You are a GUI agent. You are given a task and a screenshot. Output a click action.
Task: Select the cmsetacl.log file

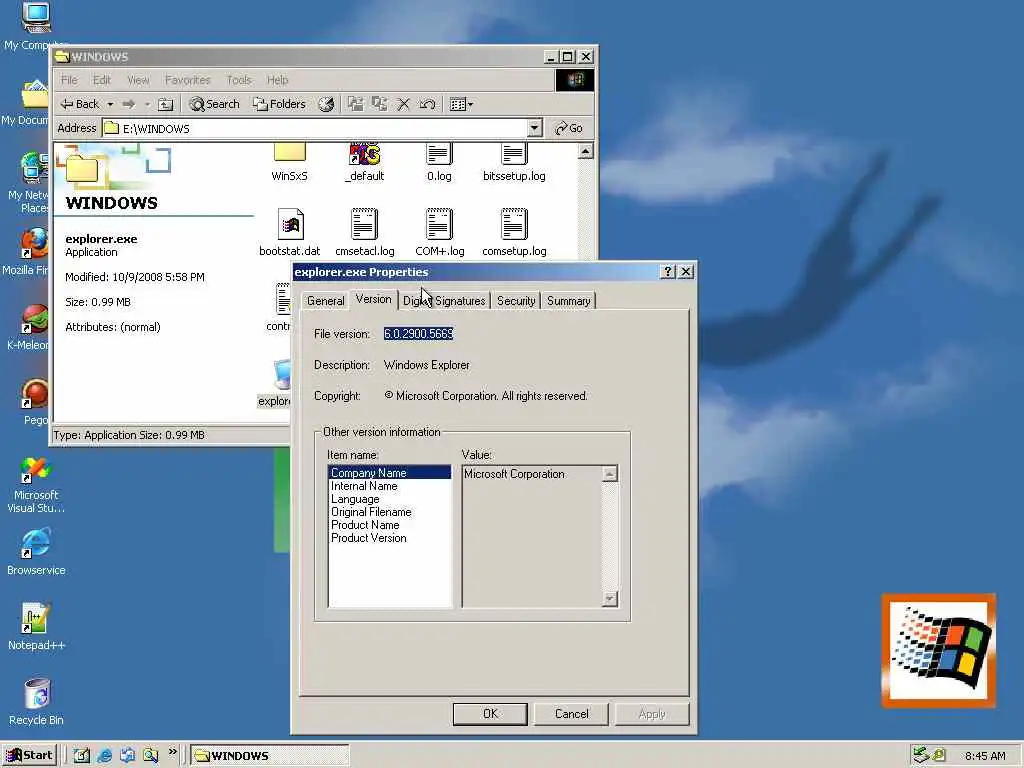364,232
